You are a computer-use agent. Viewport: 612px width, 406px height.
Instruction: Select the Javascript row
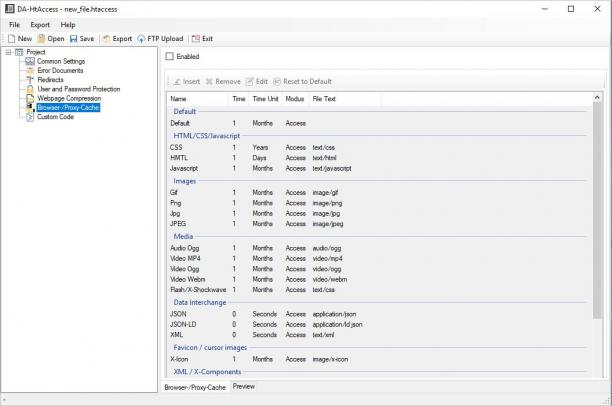[377, 169]
